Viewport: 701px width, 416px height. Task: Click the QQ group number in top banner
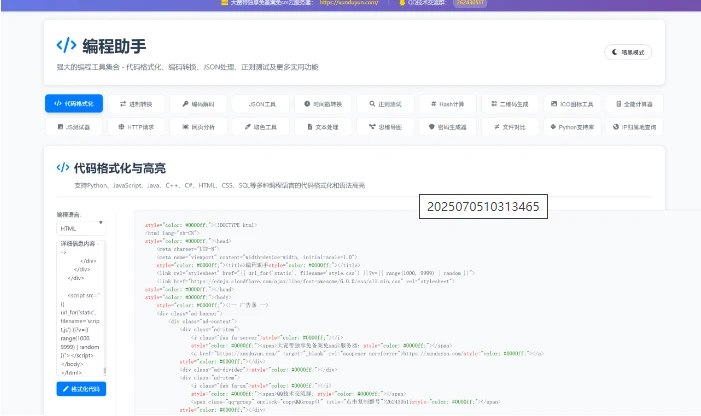(x=469, y=3)
